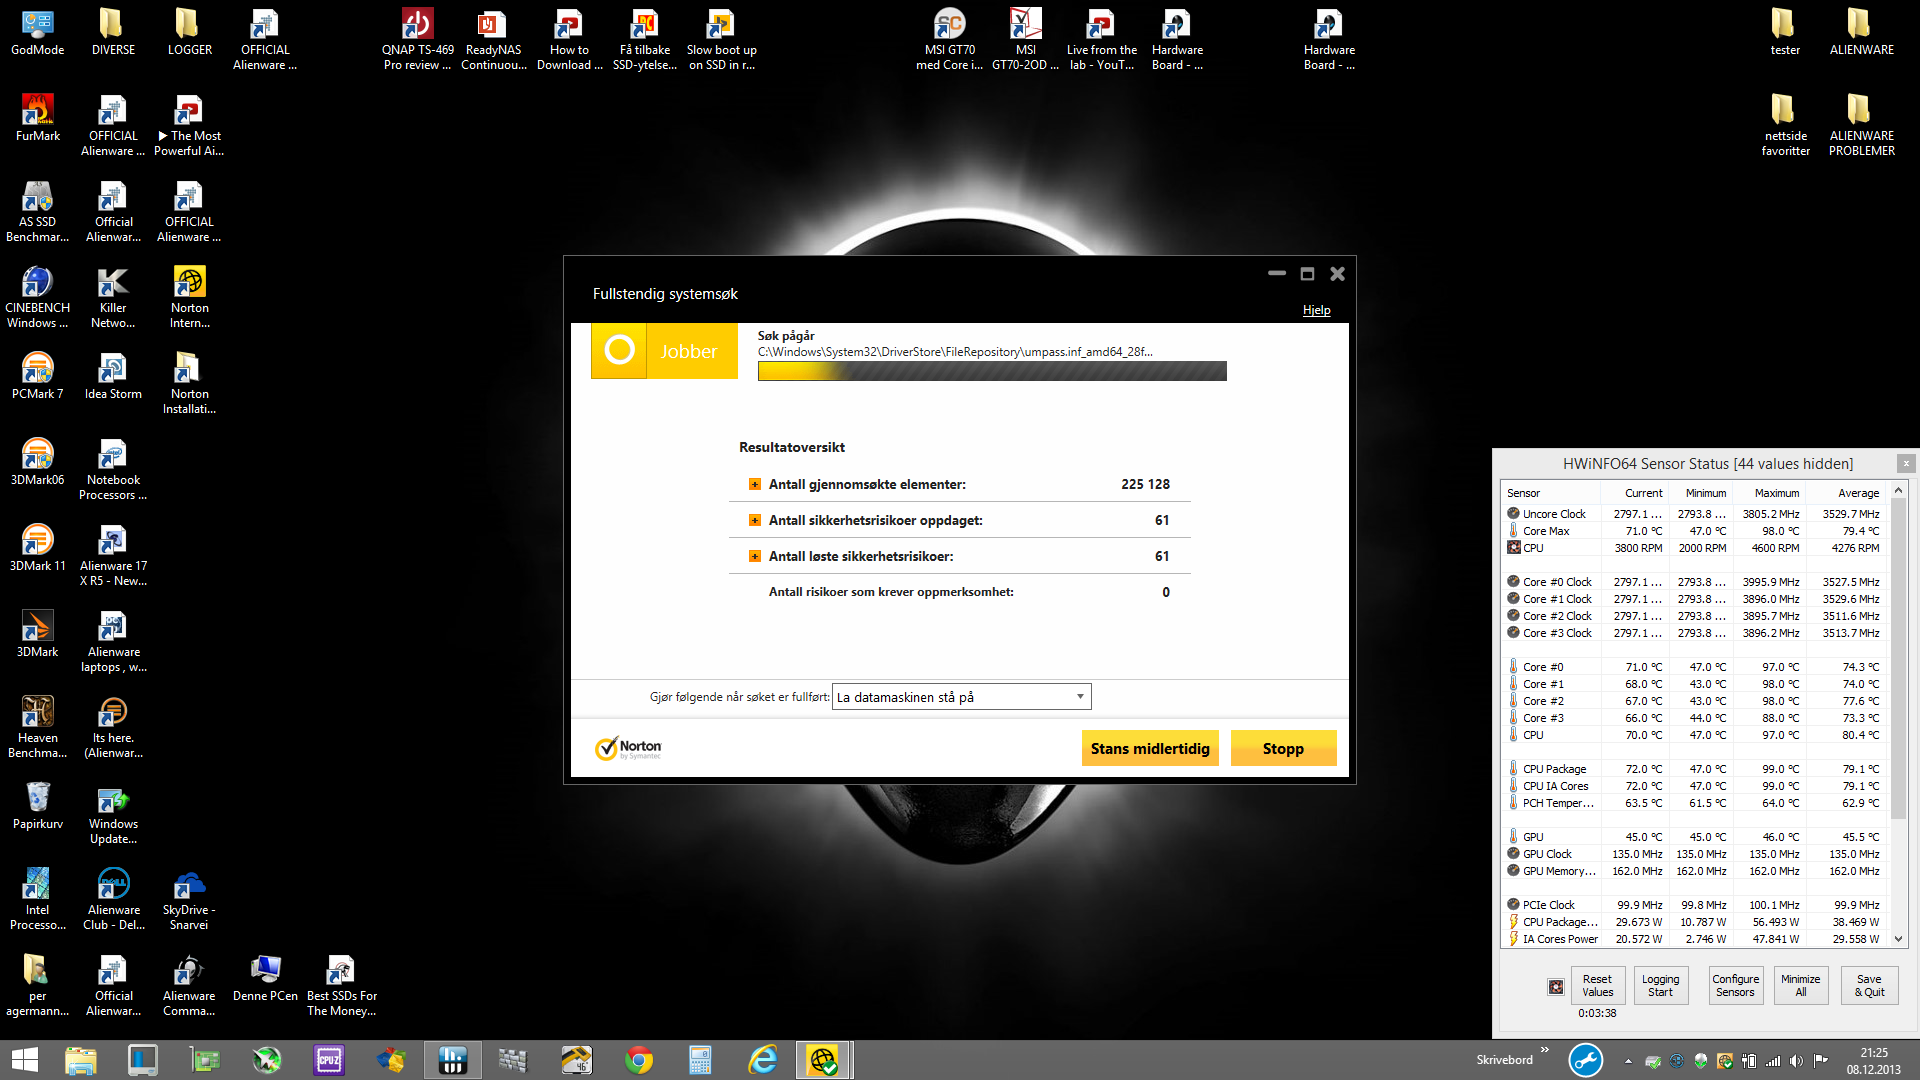Select CPU Package temperature row
The width and height of the screenshot is (1920, 1080).
1695,769
